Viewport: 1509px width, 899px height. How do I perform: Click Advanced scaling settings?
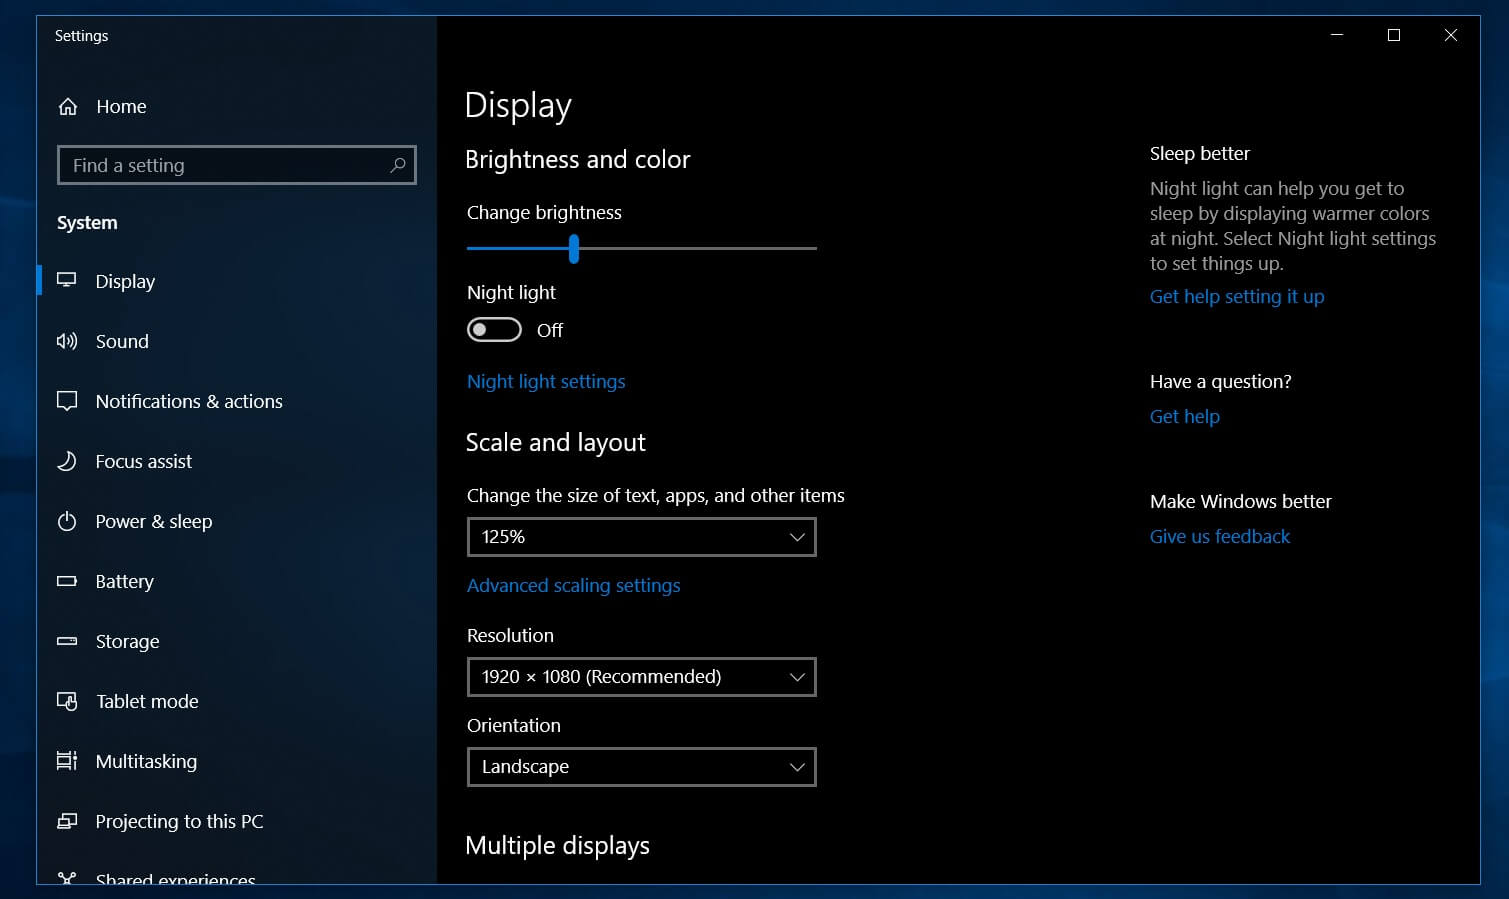(x=573, y=585)
